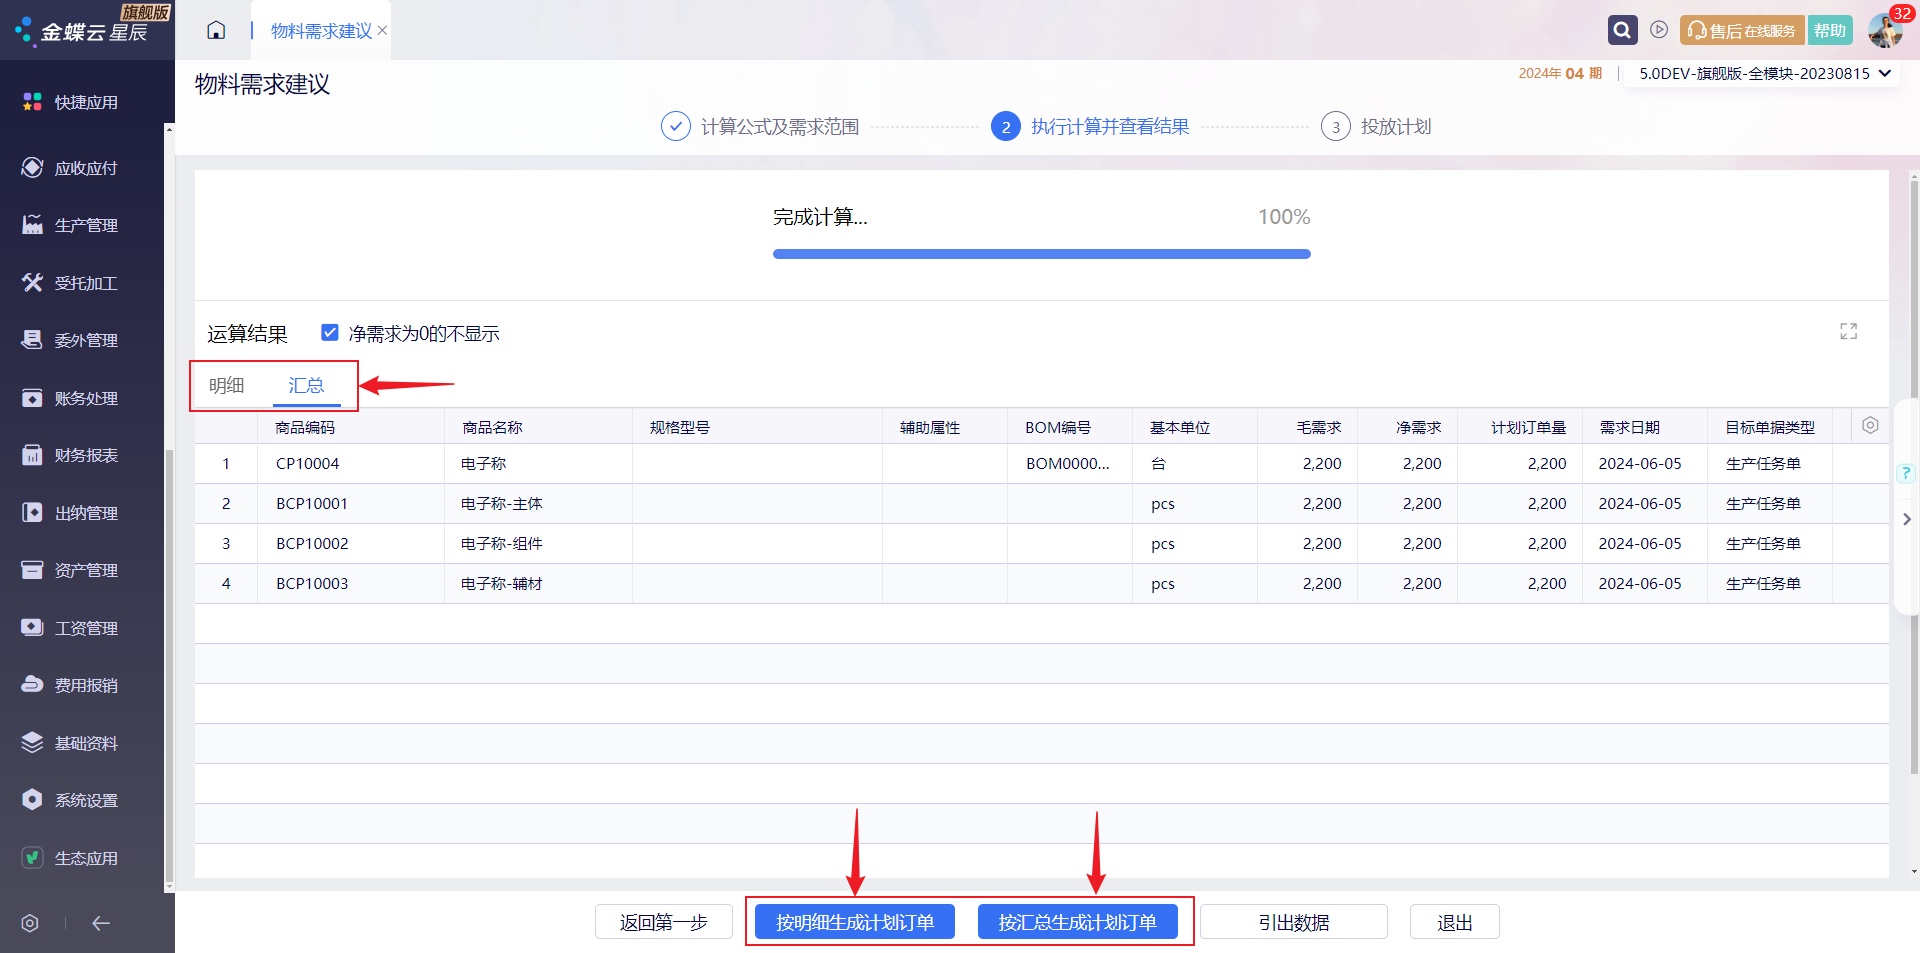Switch to the 明细 tab
This screenshot has width=1920, height=953.
227,385
